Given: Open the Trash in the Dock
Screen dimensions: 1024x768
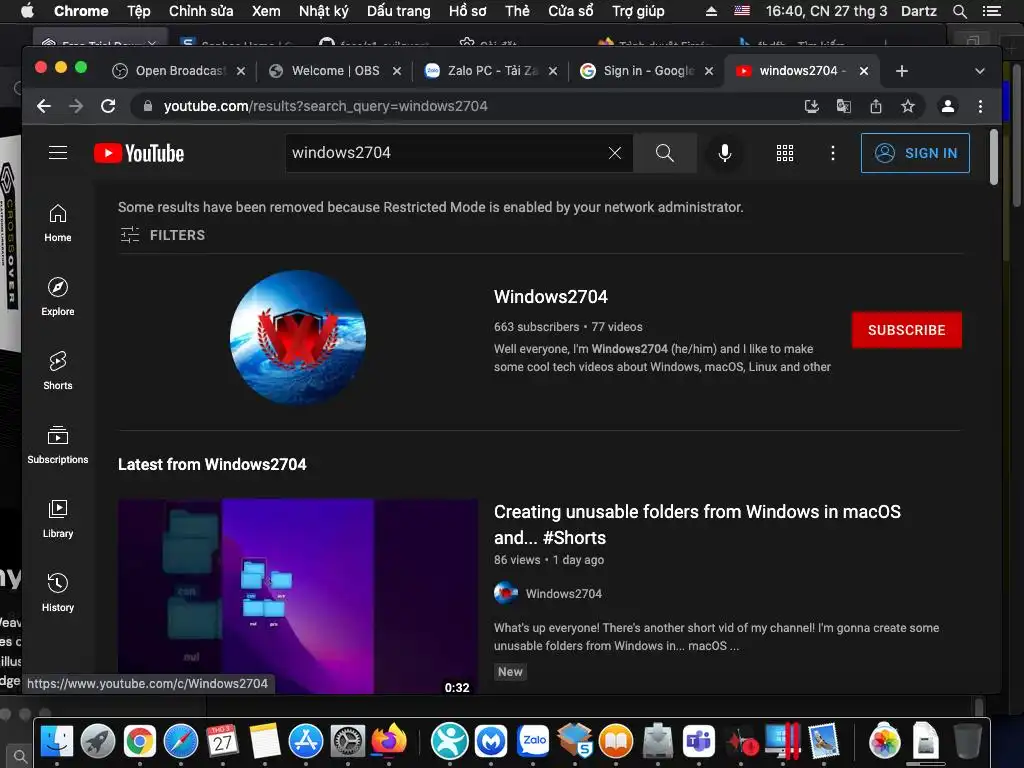Looking at the screenshot, I should tap(967, 741).
